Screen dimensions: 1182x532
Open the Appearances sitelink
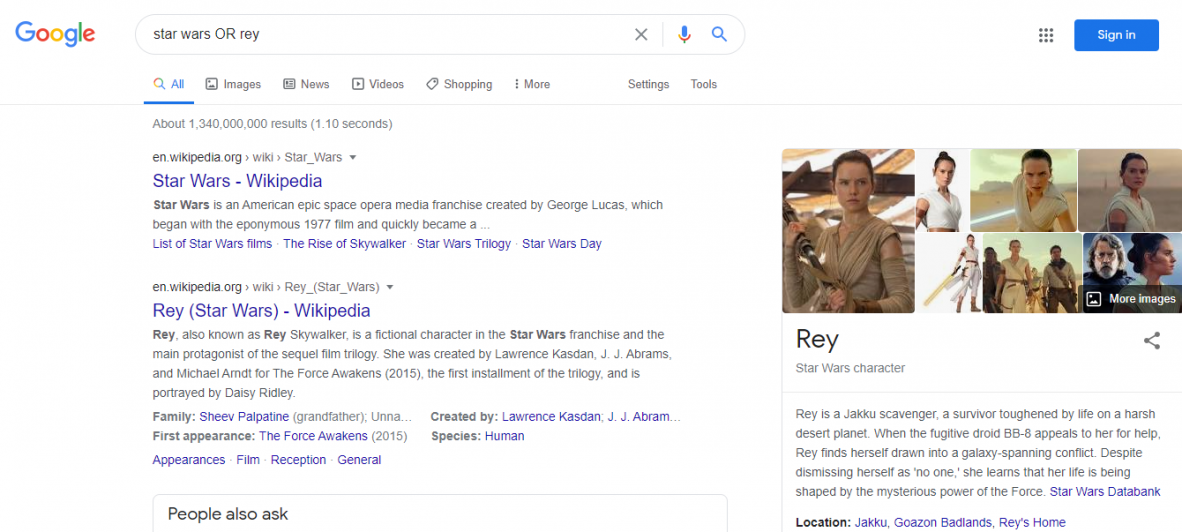tap(188, 460)
